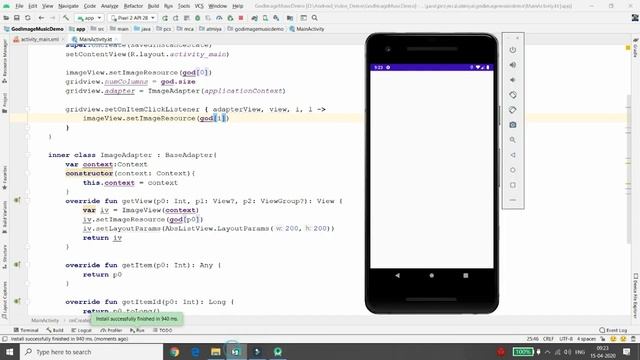This screenshot has width=640, height=360.
Task: Open the Profiler tool window
Action: pos(111,330)
